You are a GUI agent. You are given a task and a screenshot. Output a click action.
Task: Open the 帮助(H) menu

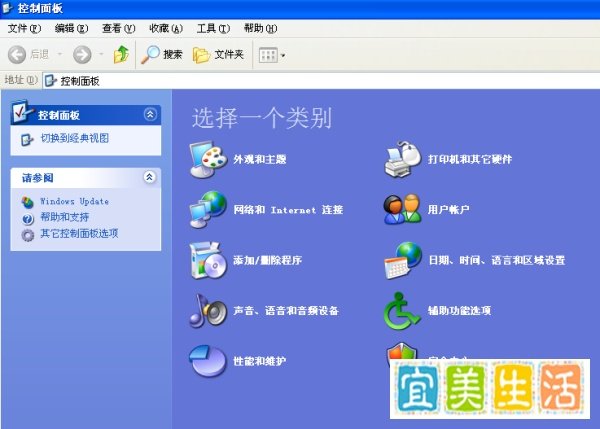point(261,28)
